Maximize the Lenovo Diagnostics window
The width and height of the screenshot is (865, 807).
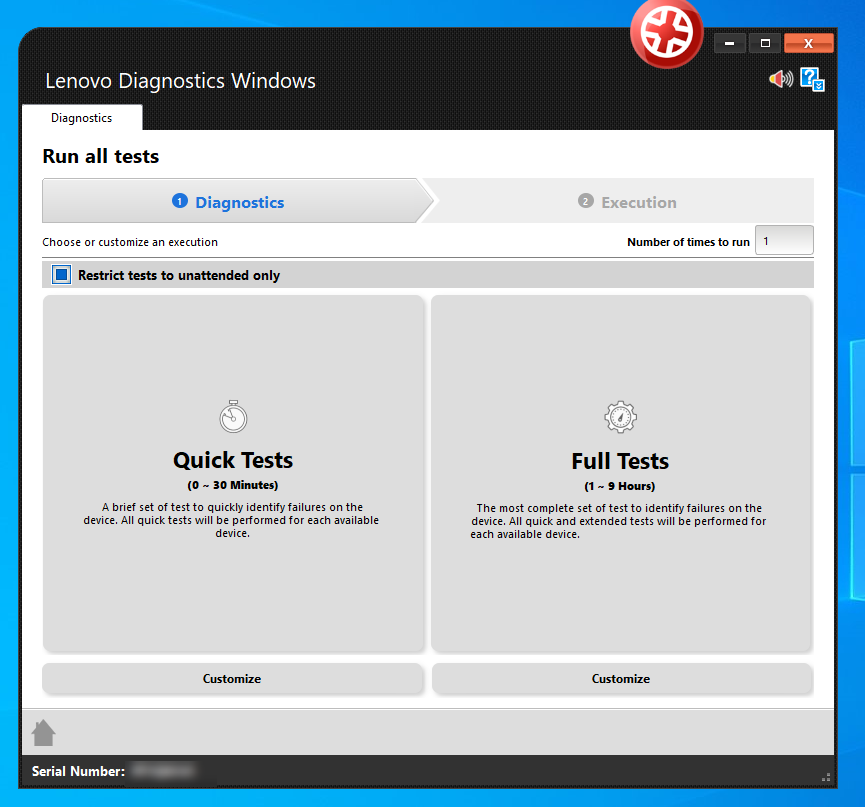(765, 43)
